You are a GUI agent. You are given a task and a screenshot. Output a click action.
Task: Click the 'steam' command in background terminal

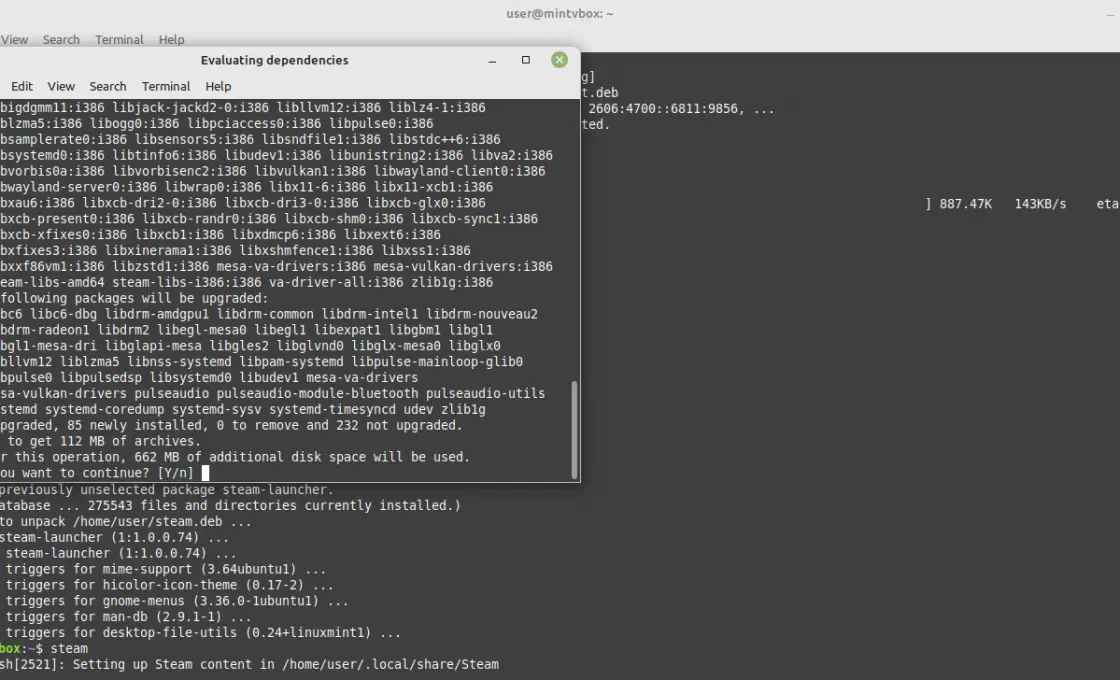69,649
